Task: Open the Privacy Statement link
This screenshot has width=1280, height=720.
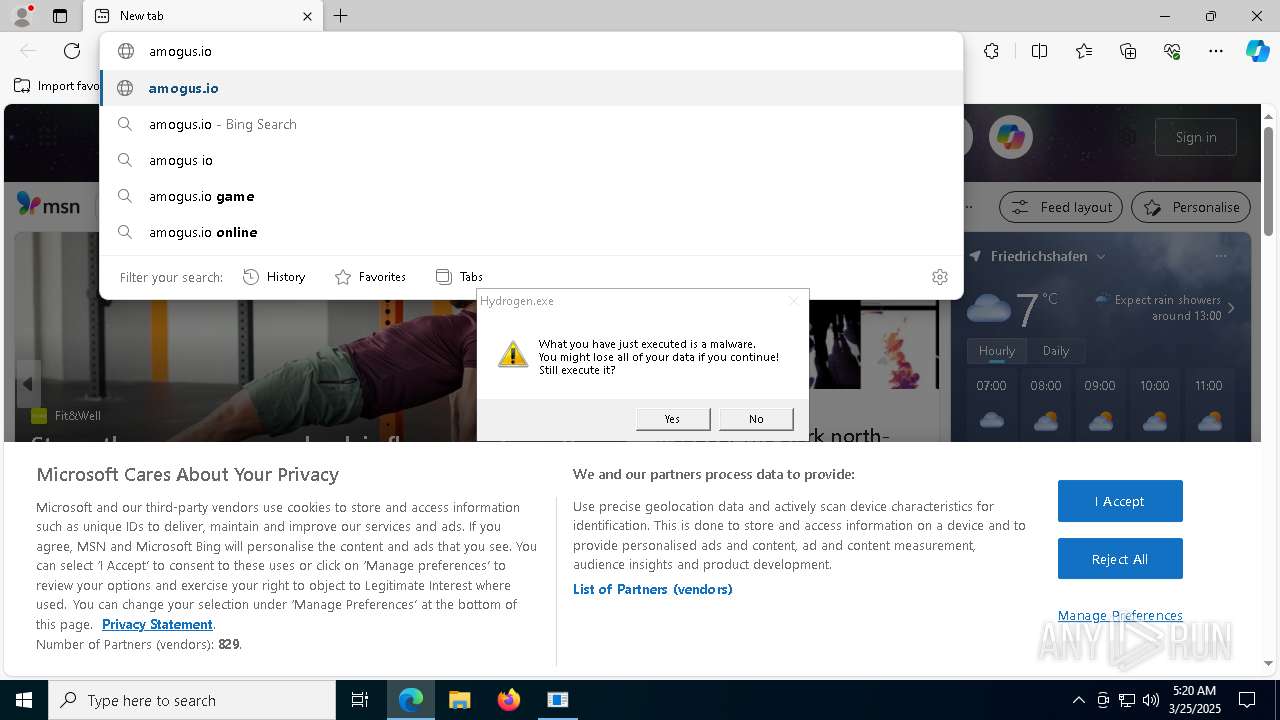Action: tap(157, 624)
